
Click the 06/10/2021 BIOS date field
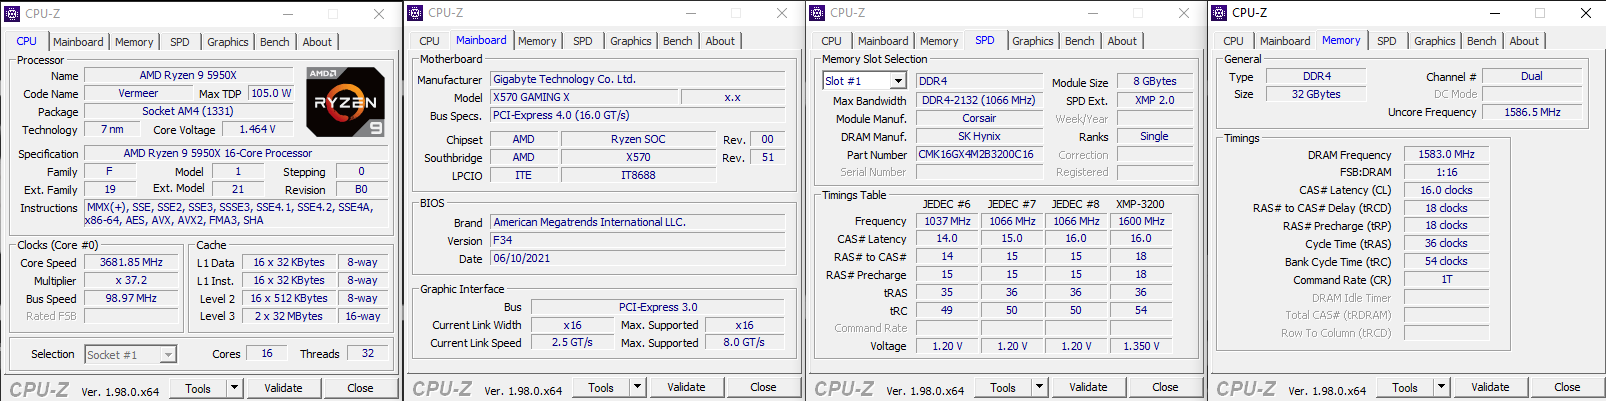(x=642, y=258)
